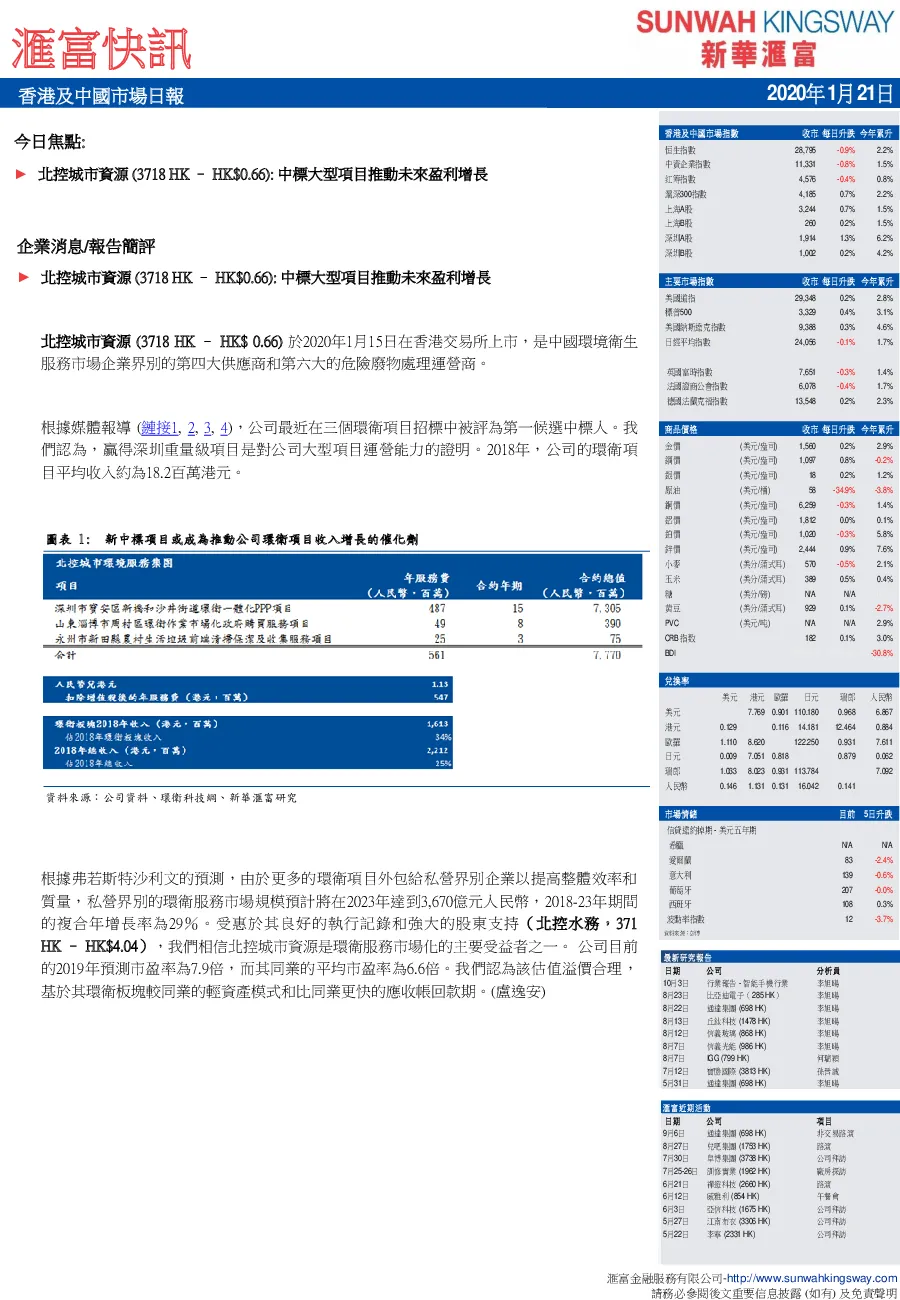
Task: Select the 上海A股 value 3,244
Action: pos(808,209)
